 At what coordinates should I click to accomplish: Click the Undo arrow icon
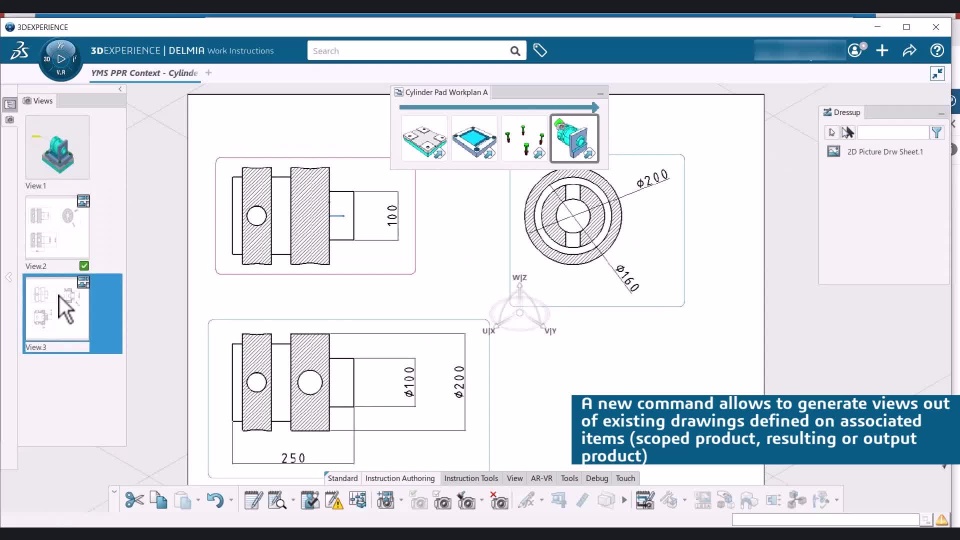point(215,500)
